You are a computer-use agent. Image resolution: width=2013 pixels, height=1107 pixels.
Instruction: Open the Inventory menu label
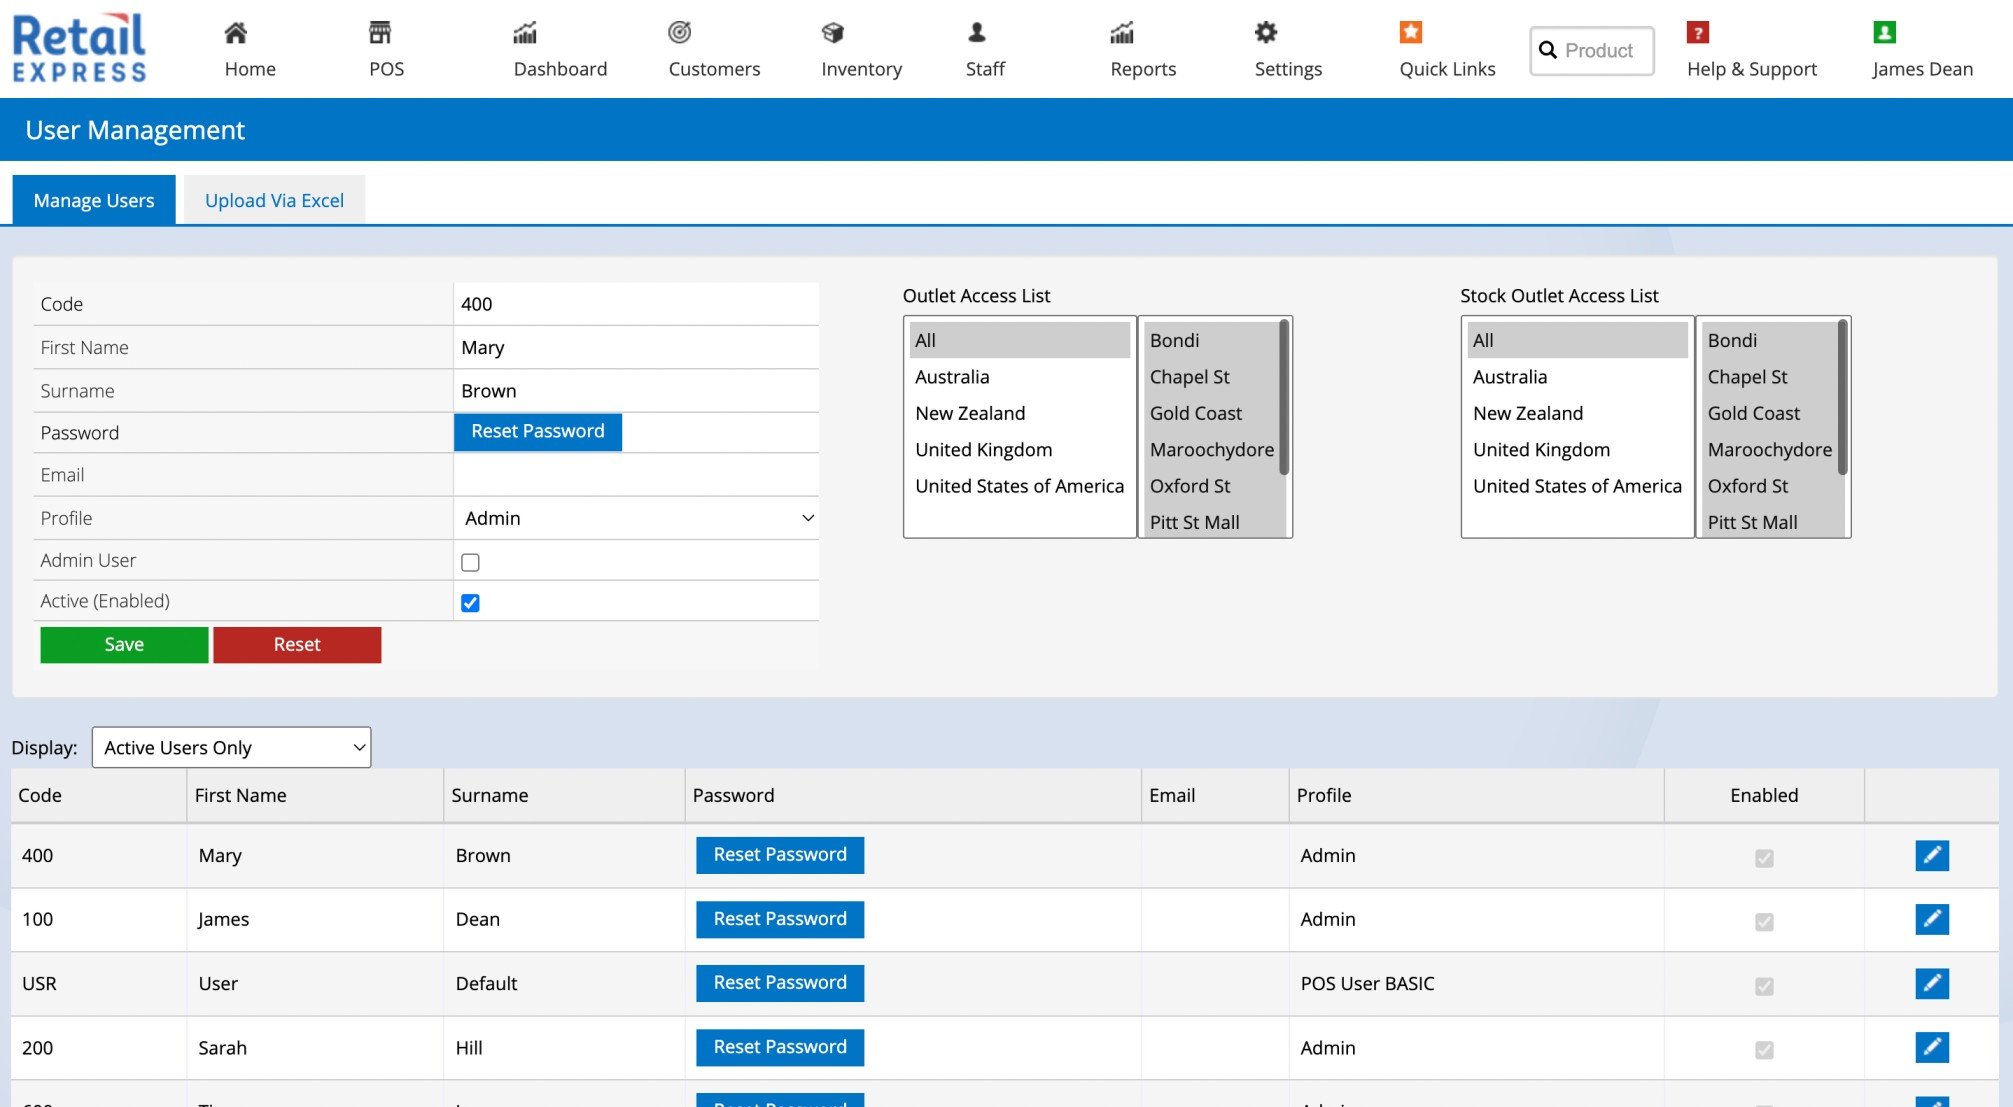coord(861,69)
